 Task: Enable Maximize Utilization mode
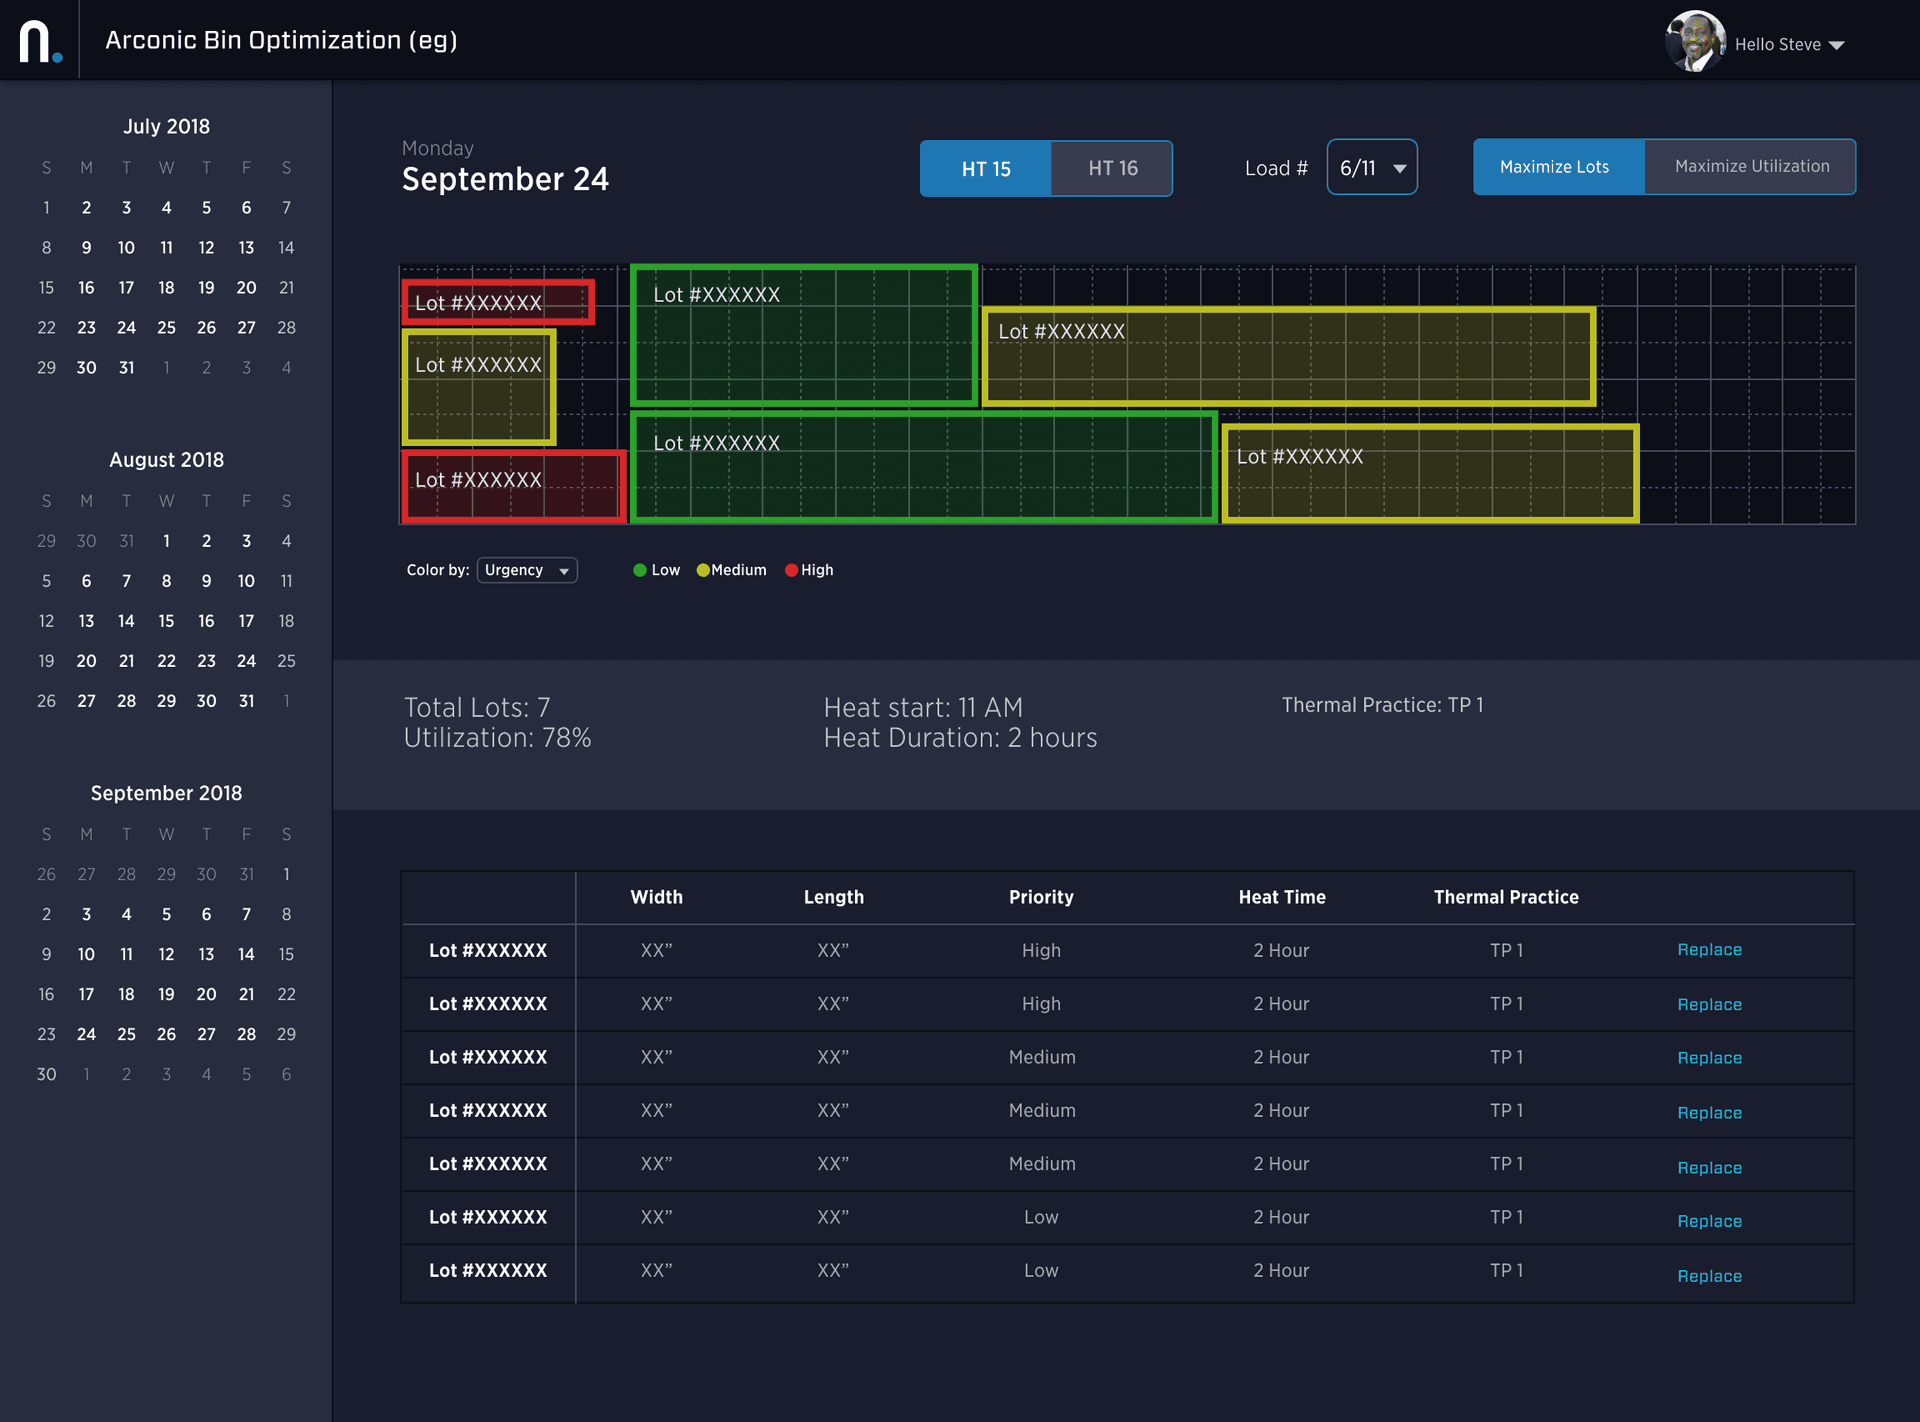click(x=1751, y=167)
